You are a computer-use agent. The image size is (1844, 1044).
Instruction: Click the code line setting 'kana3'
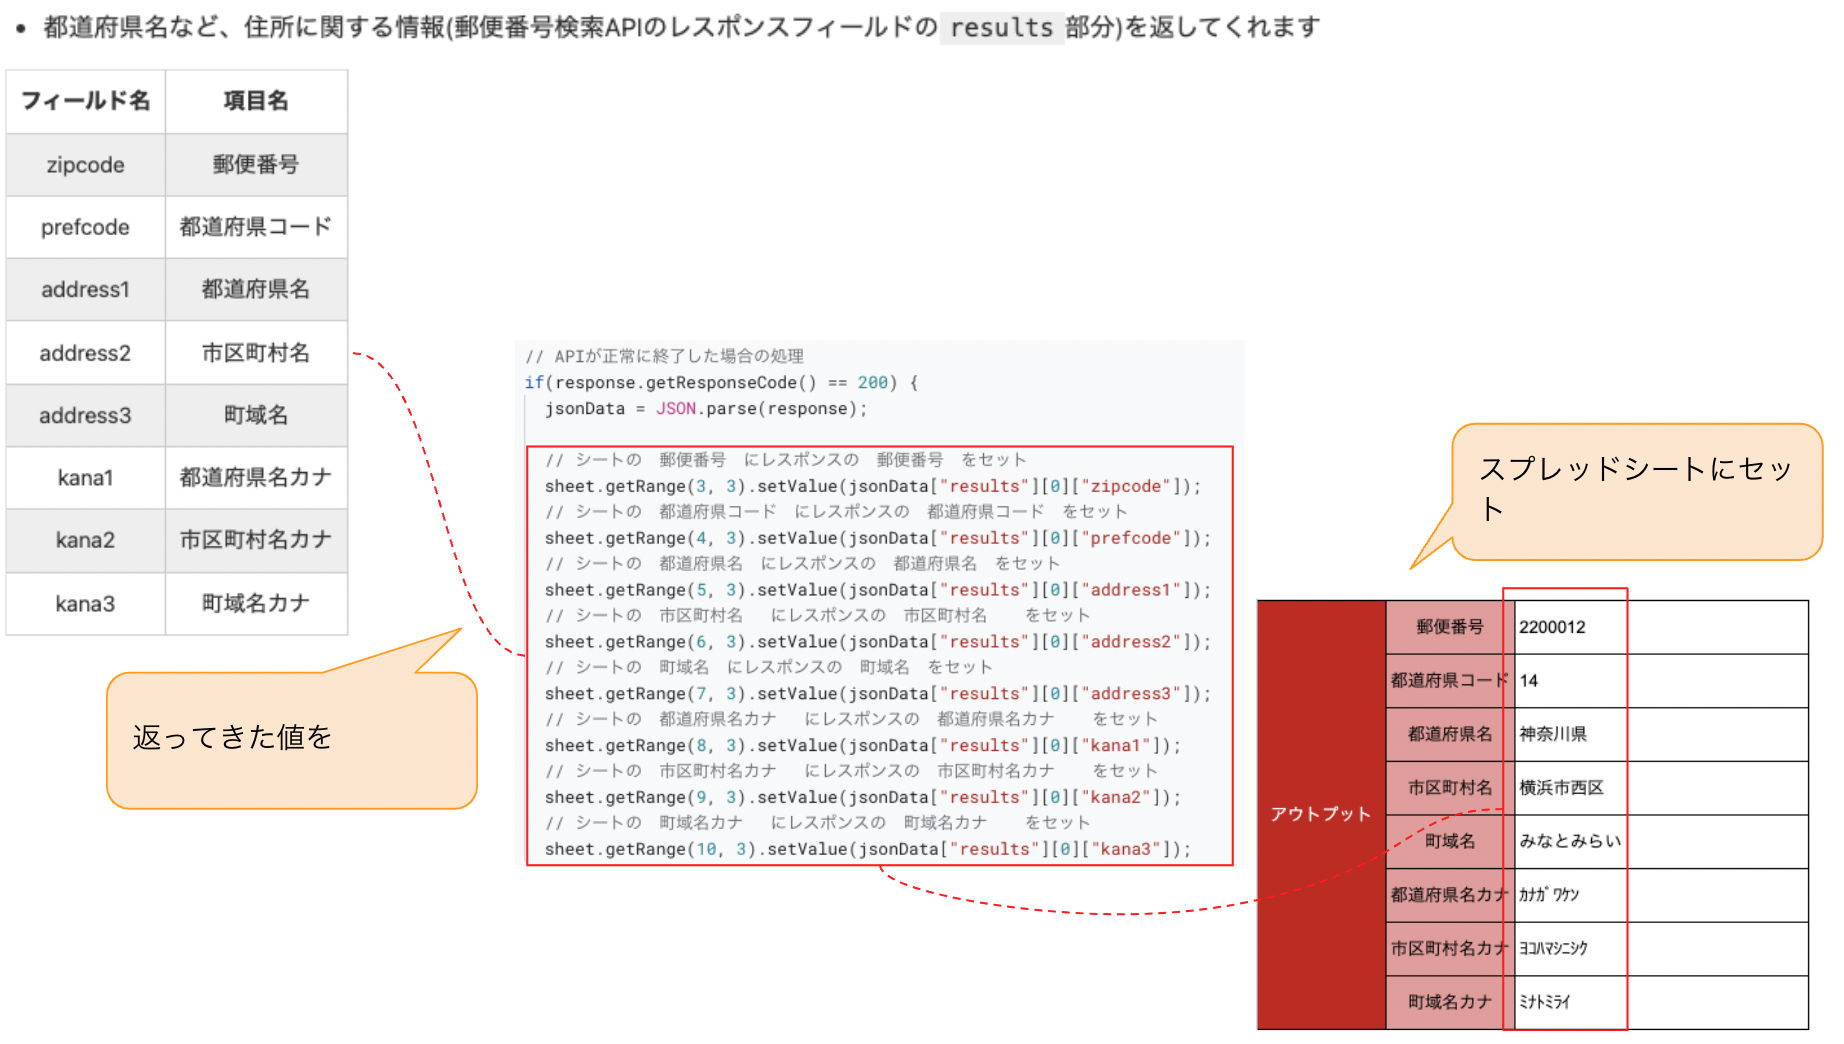point(868,850)
